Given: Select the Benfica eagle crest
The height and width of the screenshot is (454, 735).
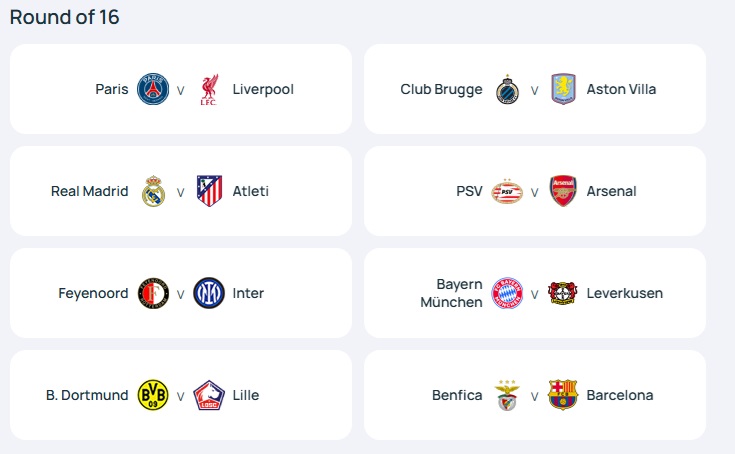Looking at the screenshot, I should [507, 395].
